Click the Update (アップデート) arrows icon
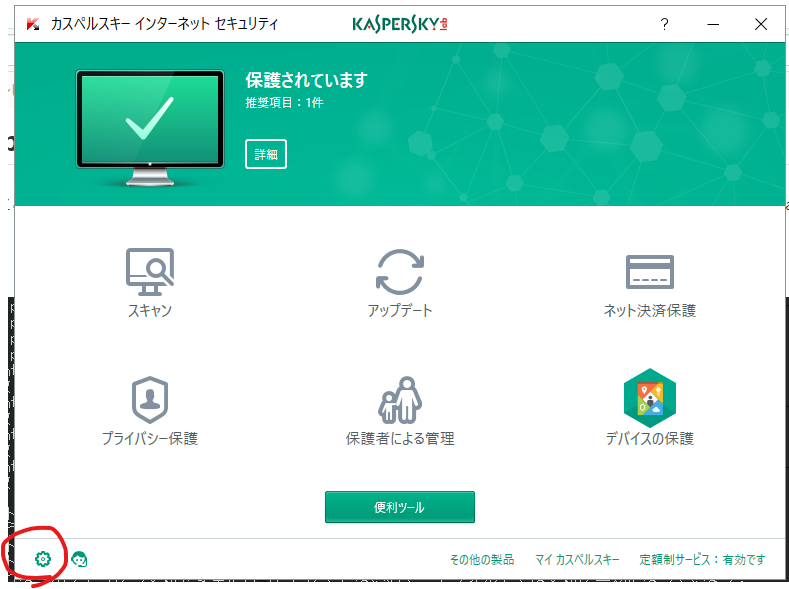The height and width of the screenshot is (589, 789). coord(400,272)
